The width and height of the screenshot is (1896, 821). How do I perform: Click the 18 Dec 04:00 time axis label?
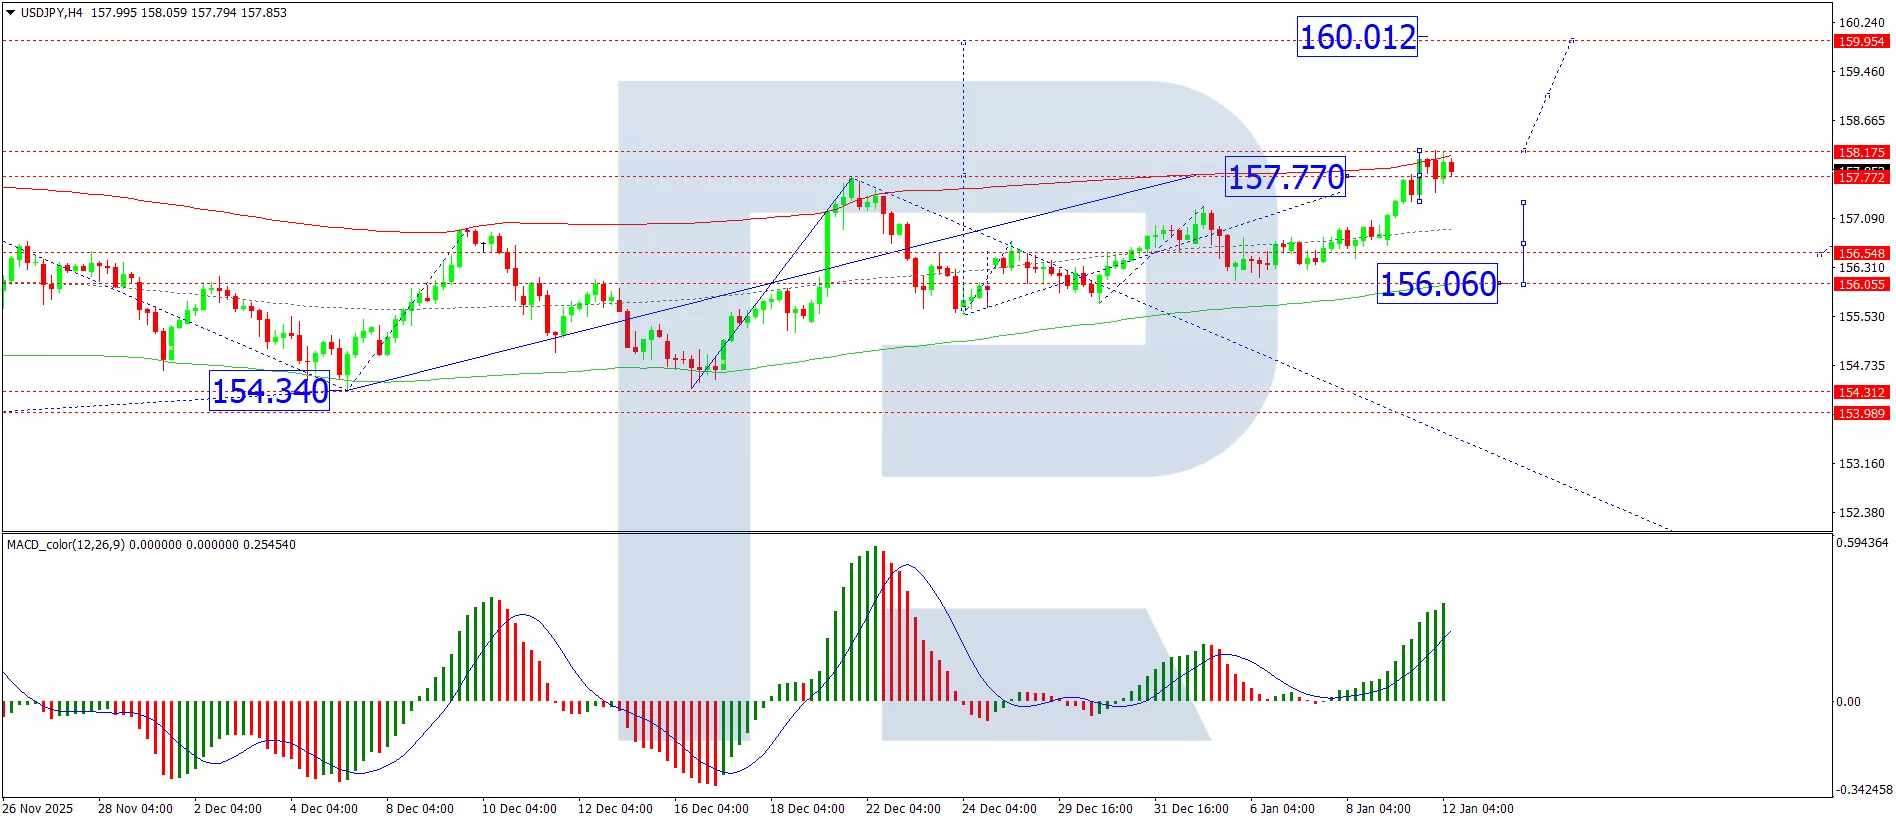[x=807, y=809]
